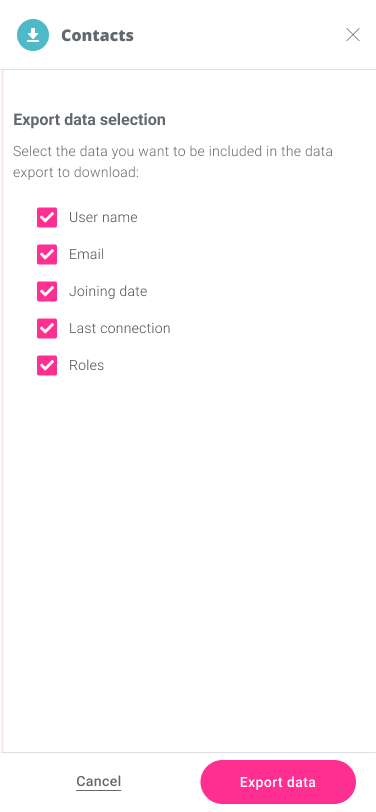Close the Contacts export panel with X
Image resolution: width=376 pixels, height=812 pixels.
pyautogui.click(x=353, y=35)
